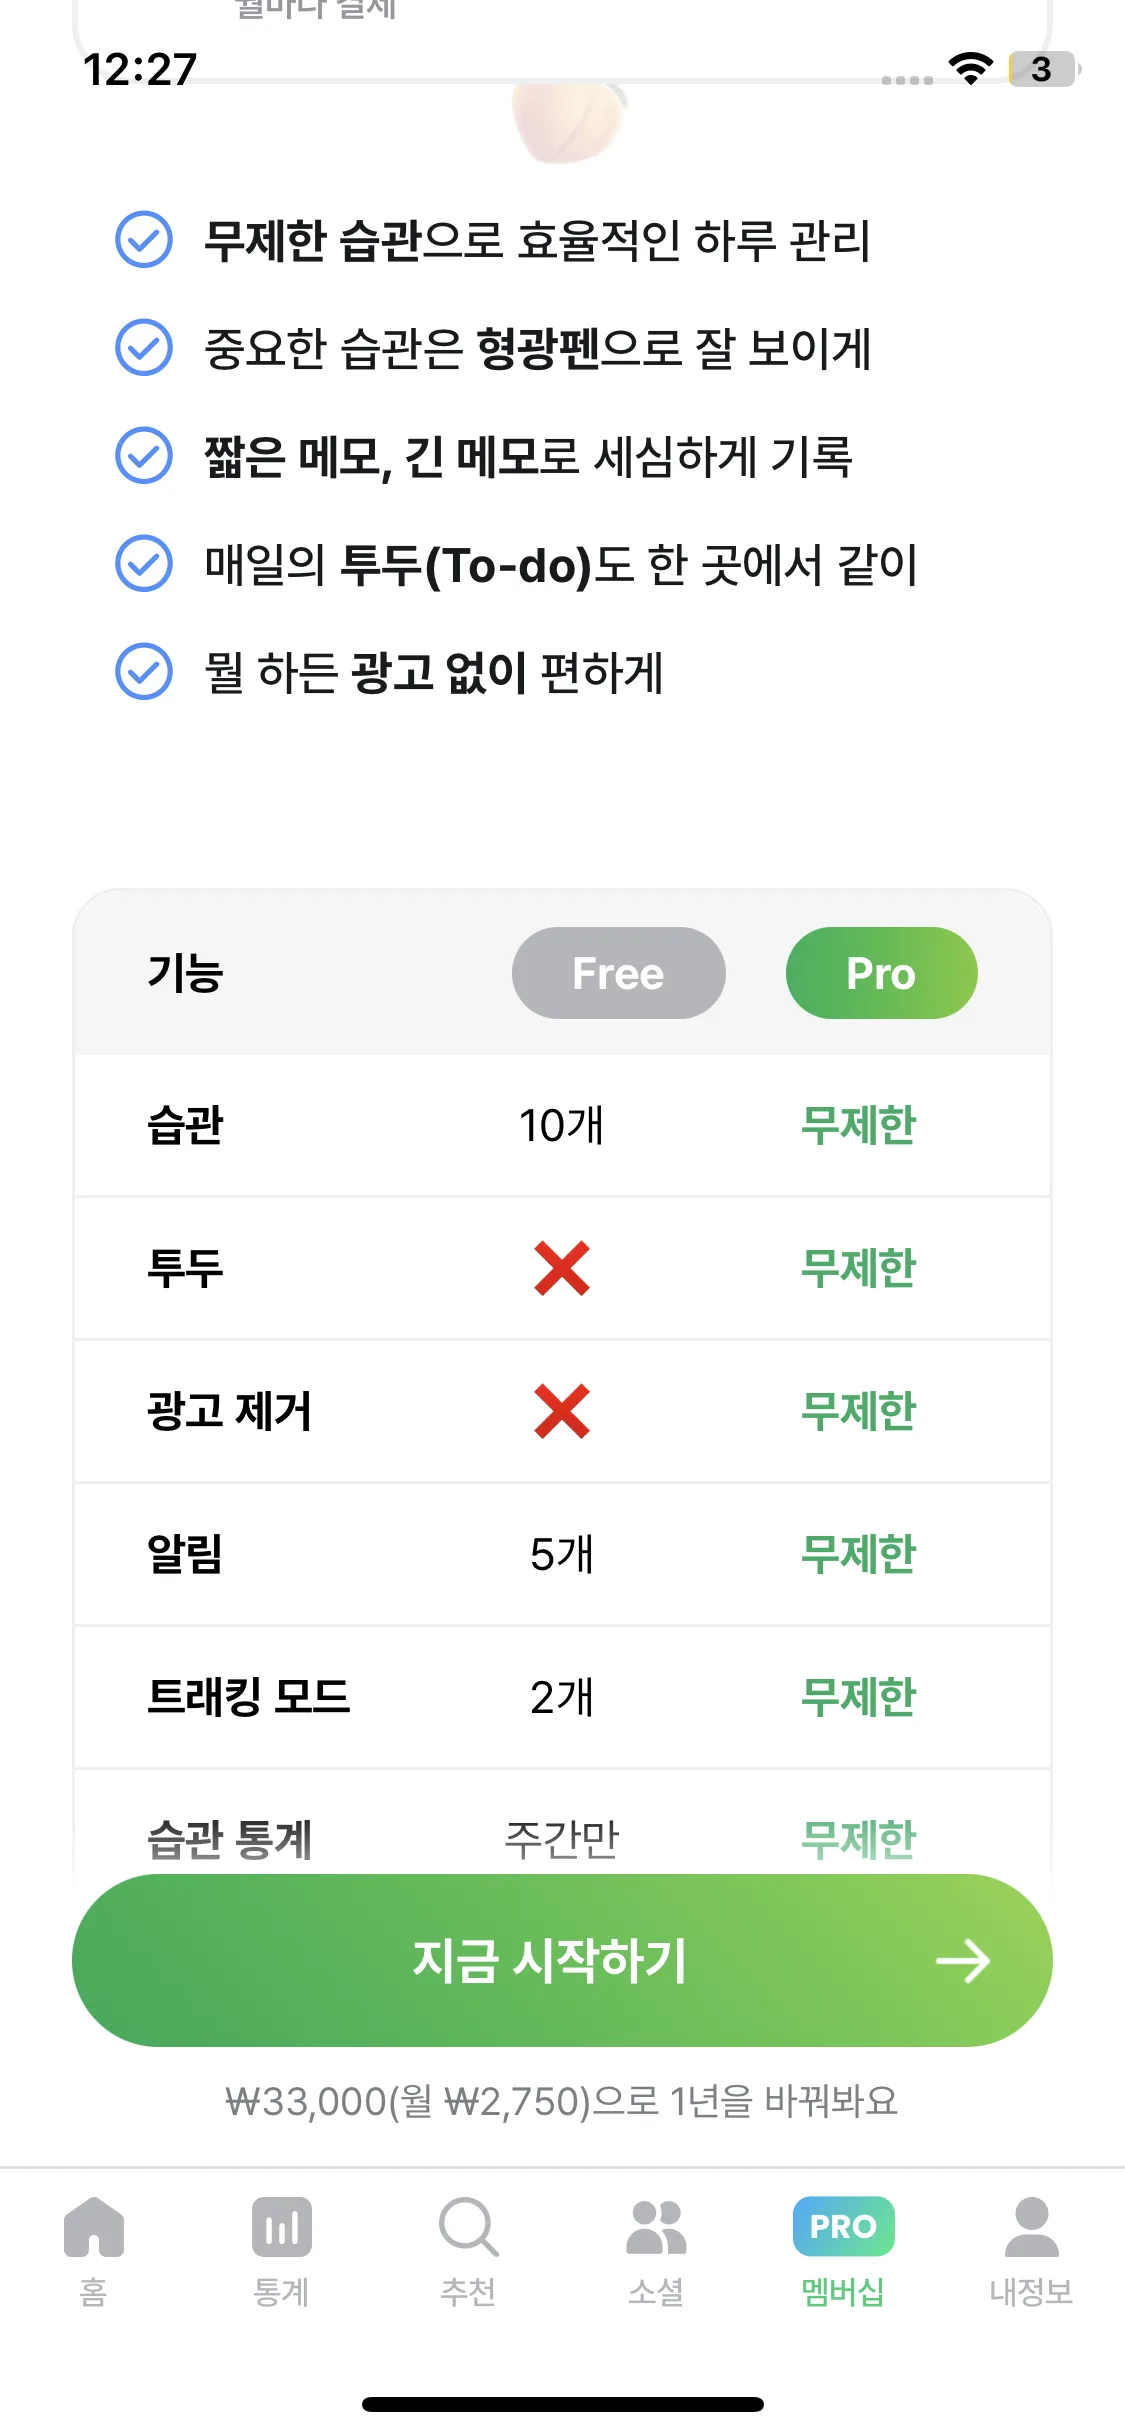Viewport: 1125px width, 2436px height.
Task: Open the Home tab icon
Action: tap(93, 2226)
